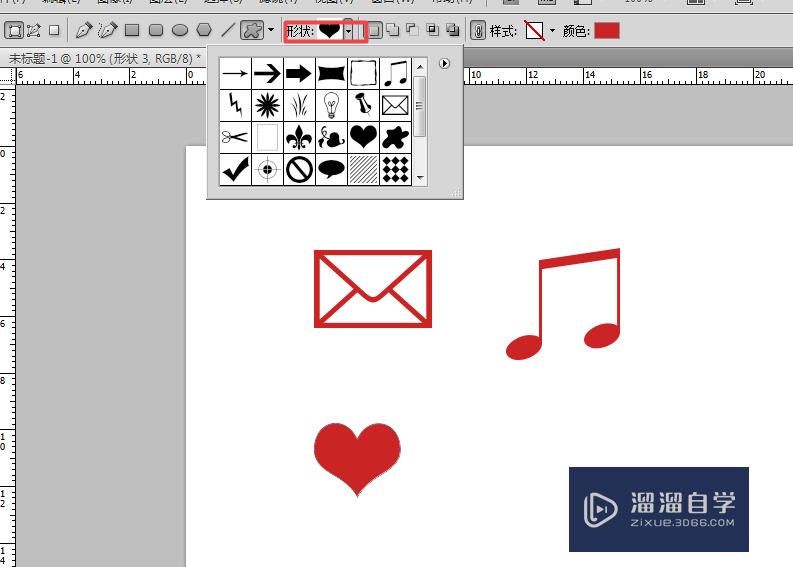Choose Create New Shape Layer option

pos(374,31)
